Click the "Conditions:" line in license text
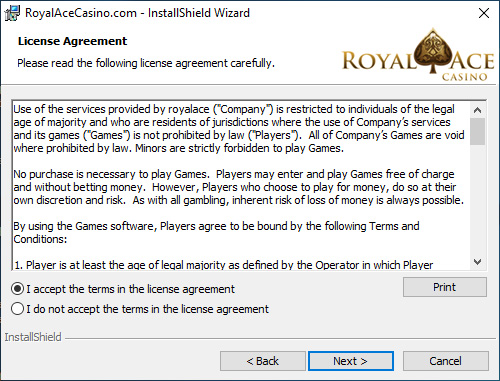This screenshot has height=381, width=500. click(40, 239)
